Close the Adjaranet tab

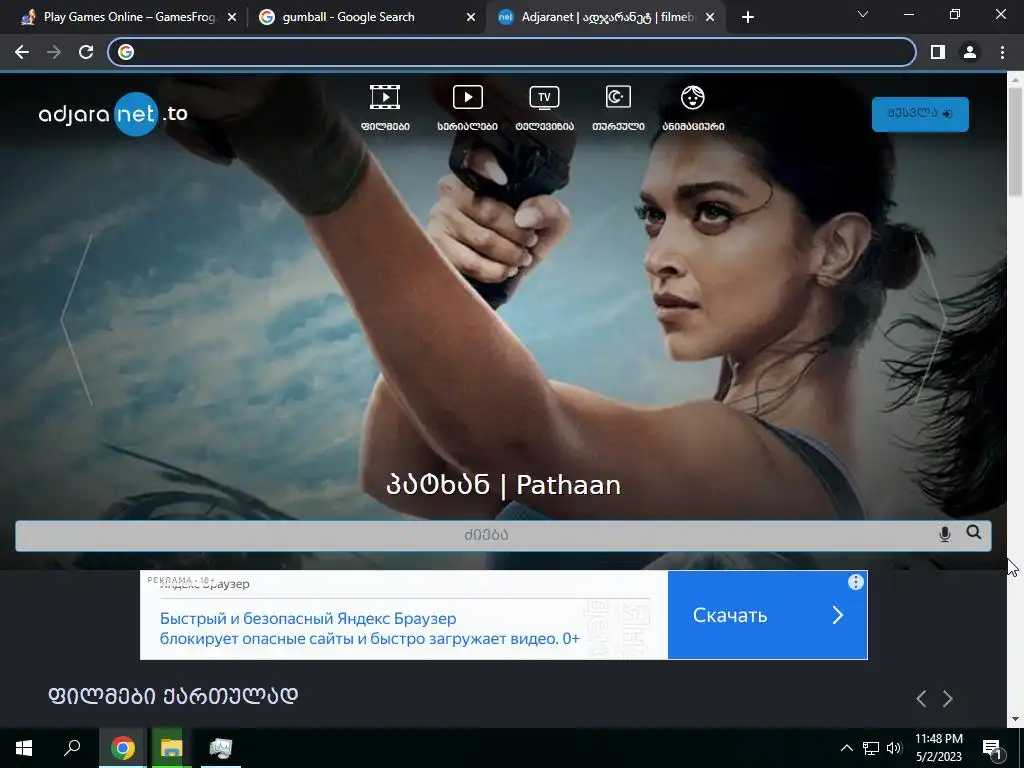tap(711, 18)
